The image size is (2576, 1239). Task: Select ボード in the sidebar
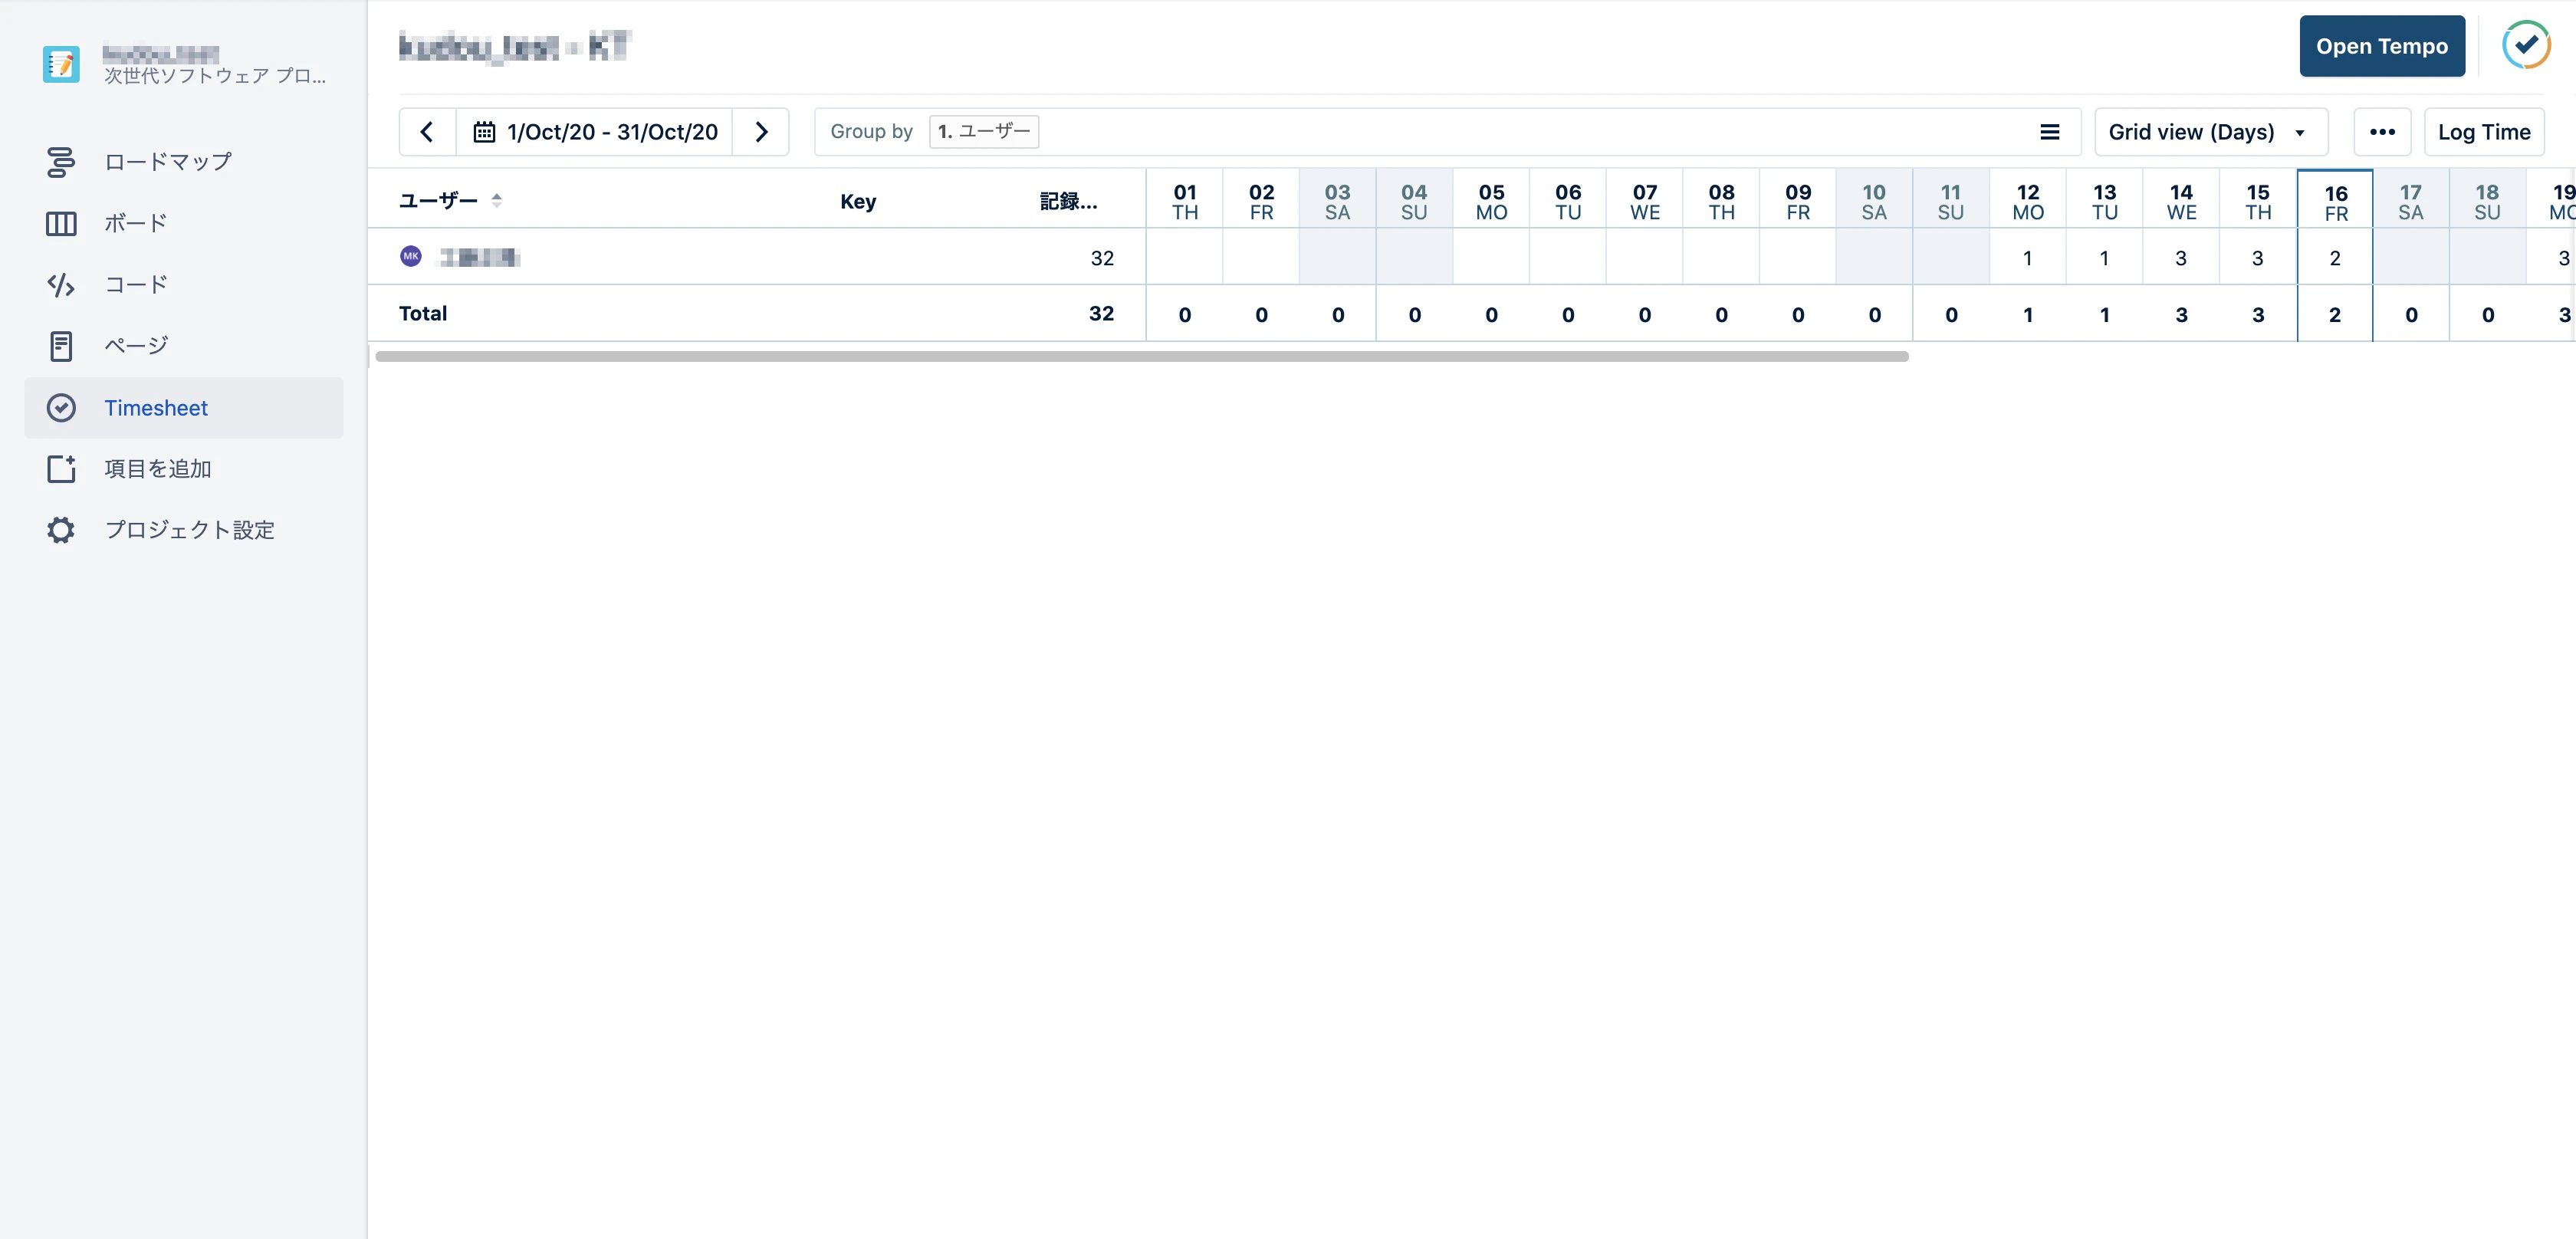click(x=184, y=224)
